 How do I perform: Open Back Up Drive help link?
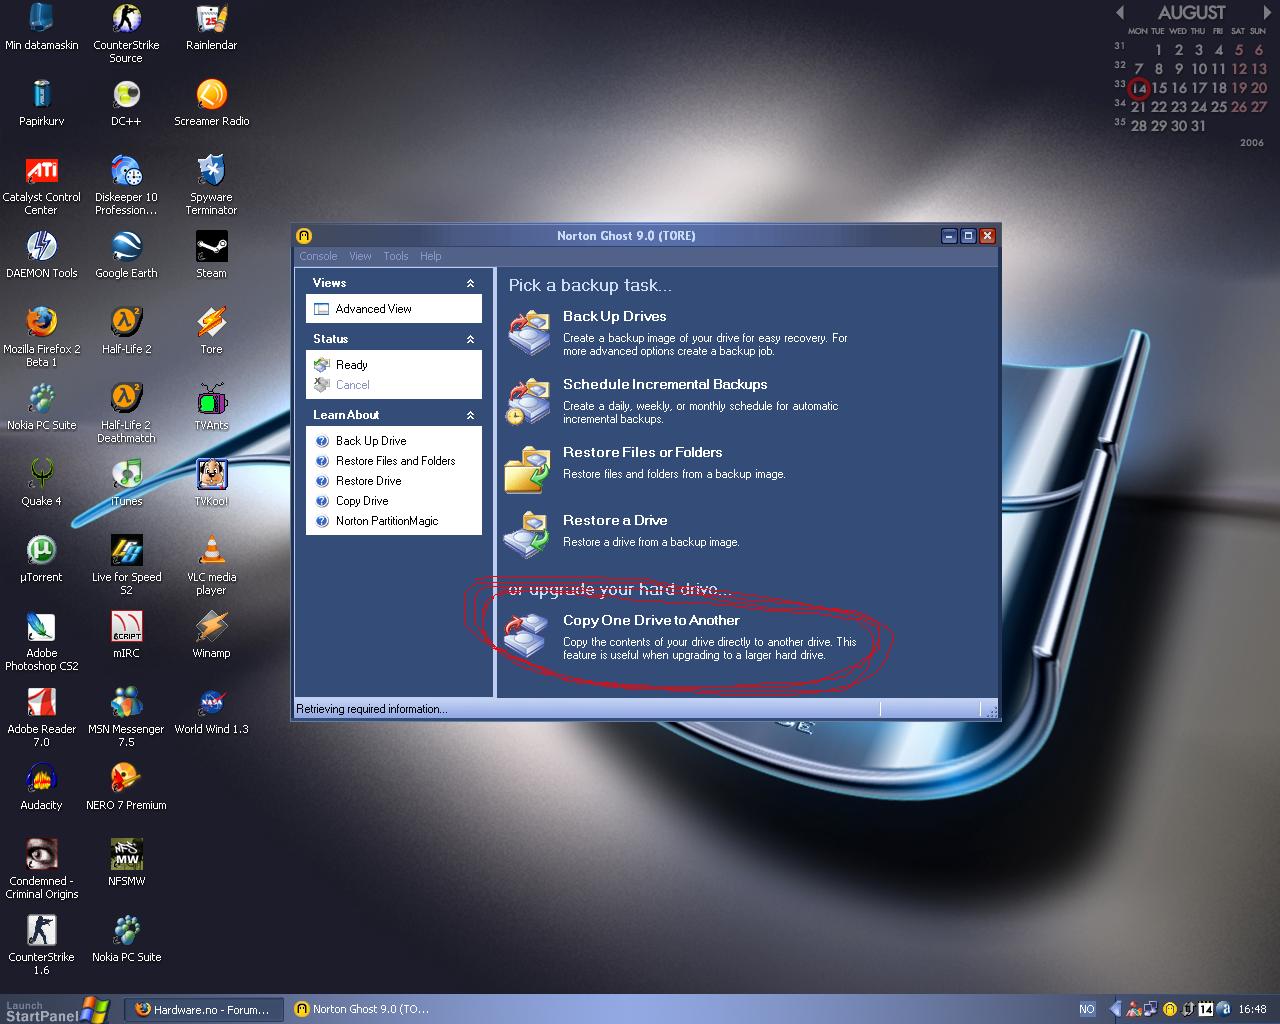[x=371, y=441]
